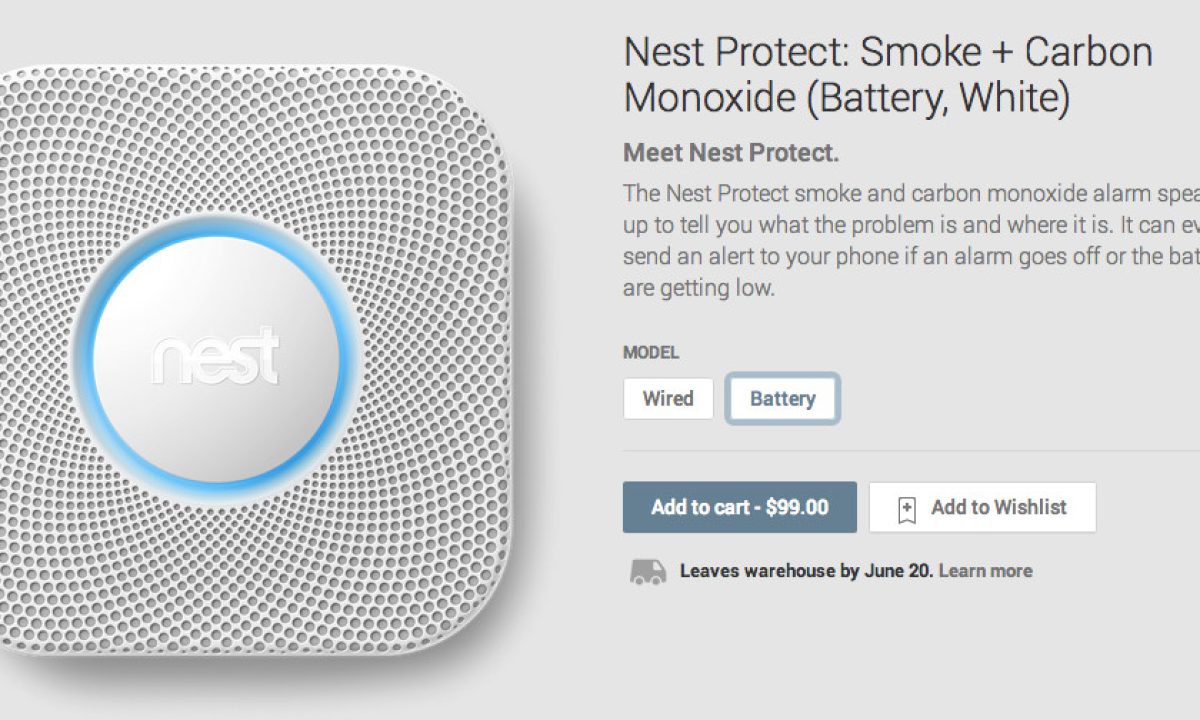Image resolution: width=1200 pixels, height=720 pixels.
Task: Click the delivery truck icon
Action: tap(648, 571)
